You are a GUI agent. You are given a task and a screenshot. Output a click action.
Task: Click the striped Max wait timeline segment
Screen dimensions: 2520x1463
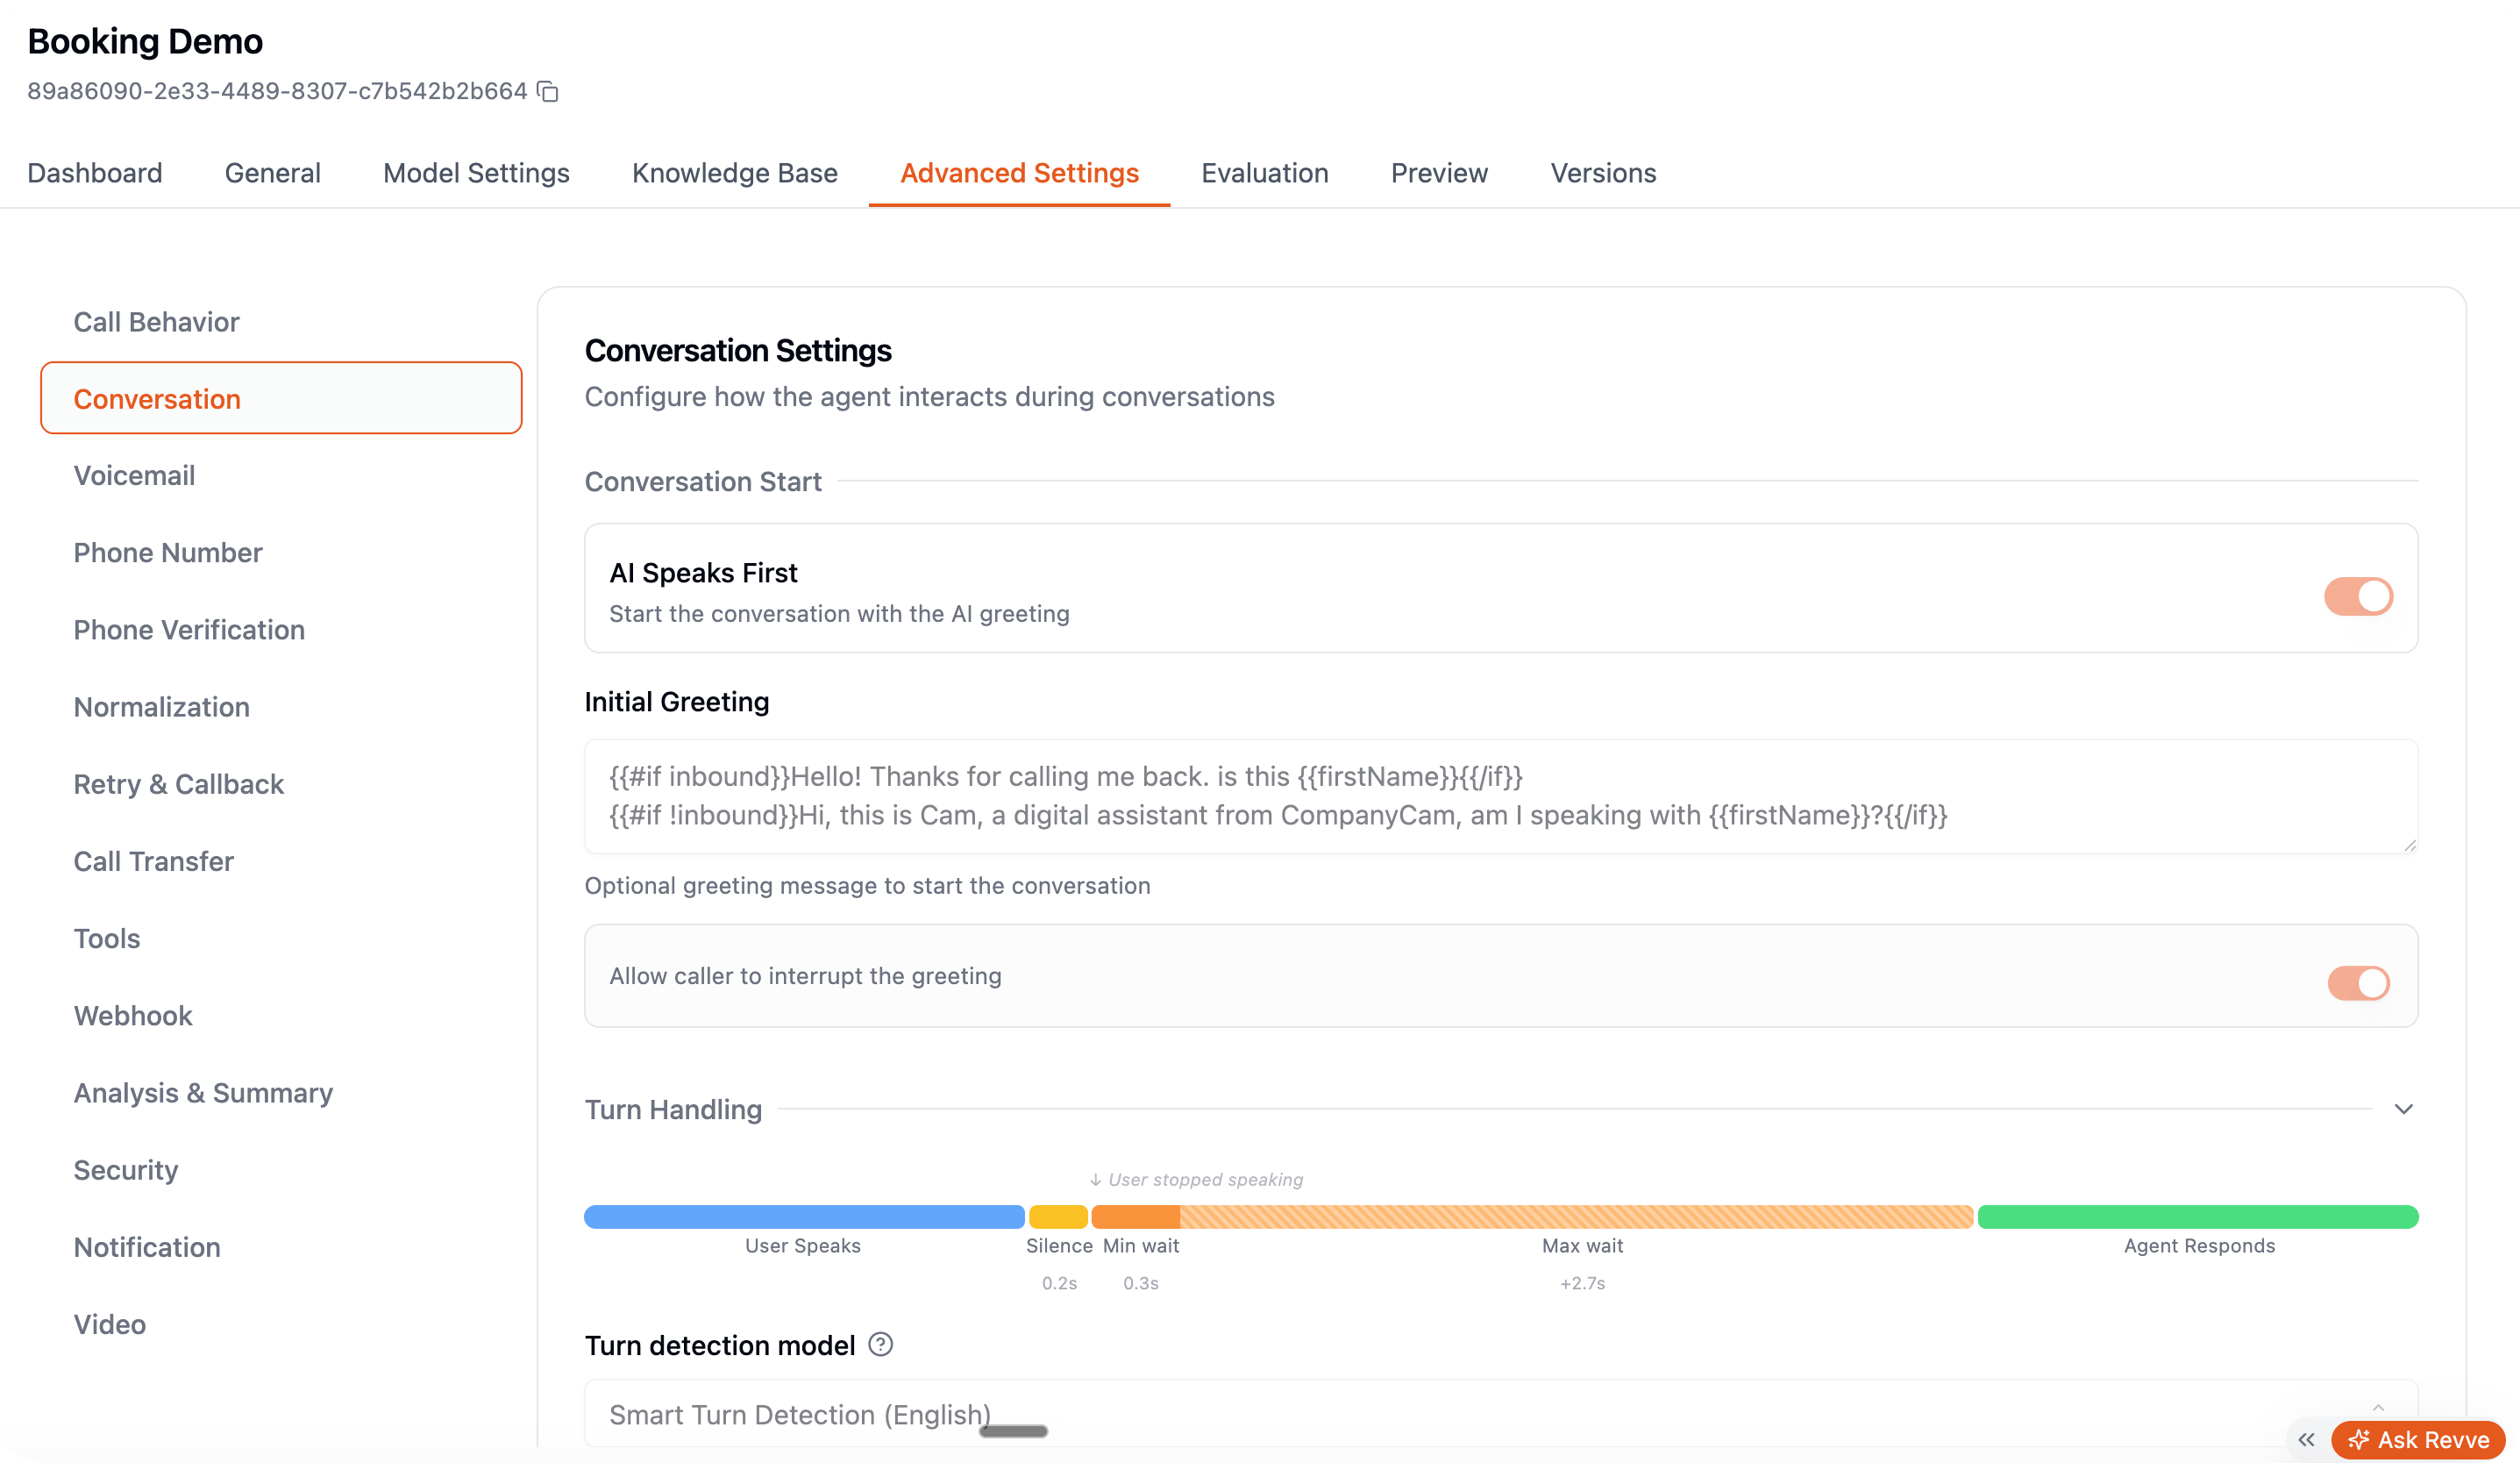pyautogui.click(x=1576, y=1216)
